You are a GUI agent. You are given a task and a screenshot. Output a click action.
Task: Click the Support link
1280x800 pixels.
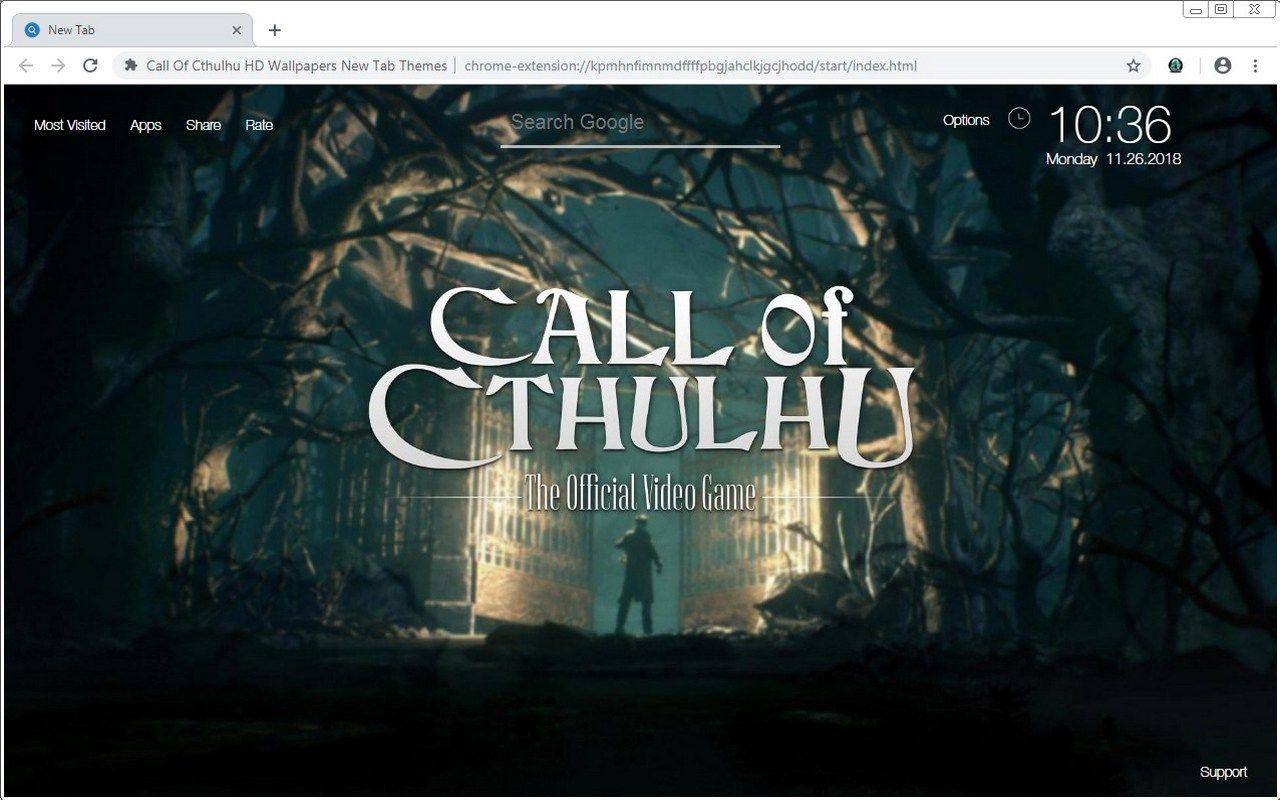click(1223, 772)
